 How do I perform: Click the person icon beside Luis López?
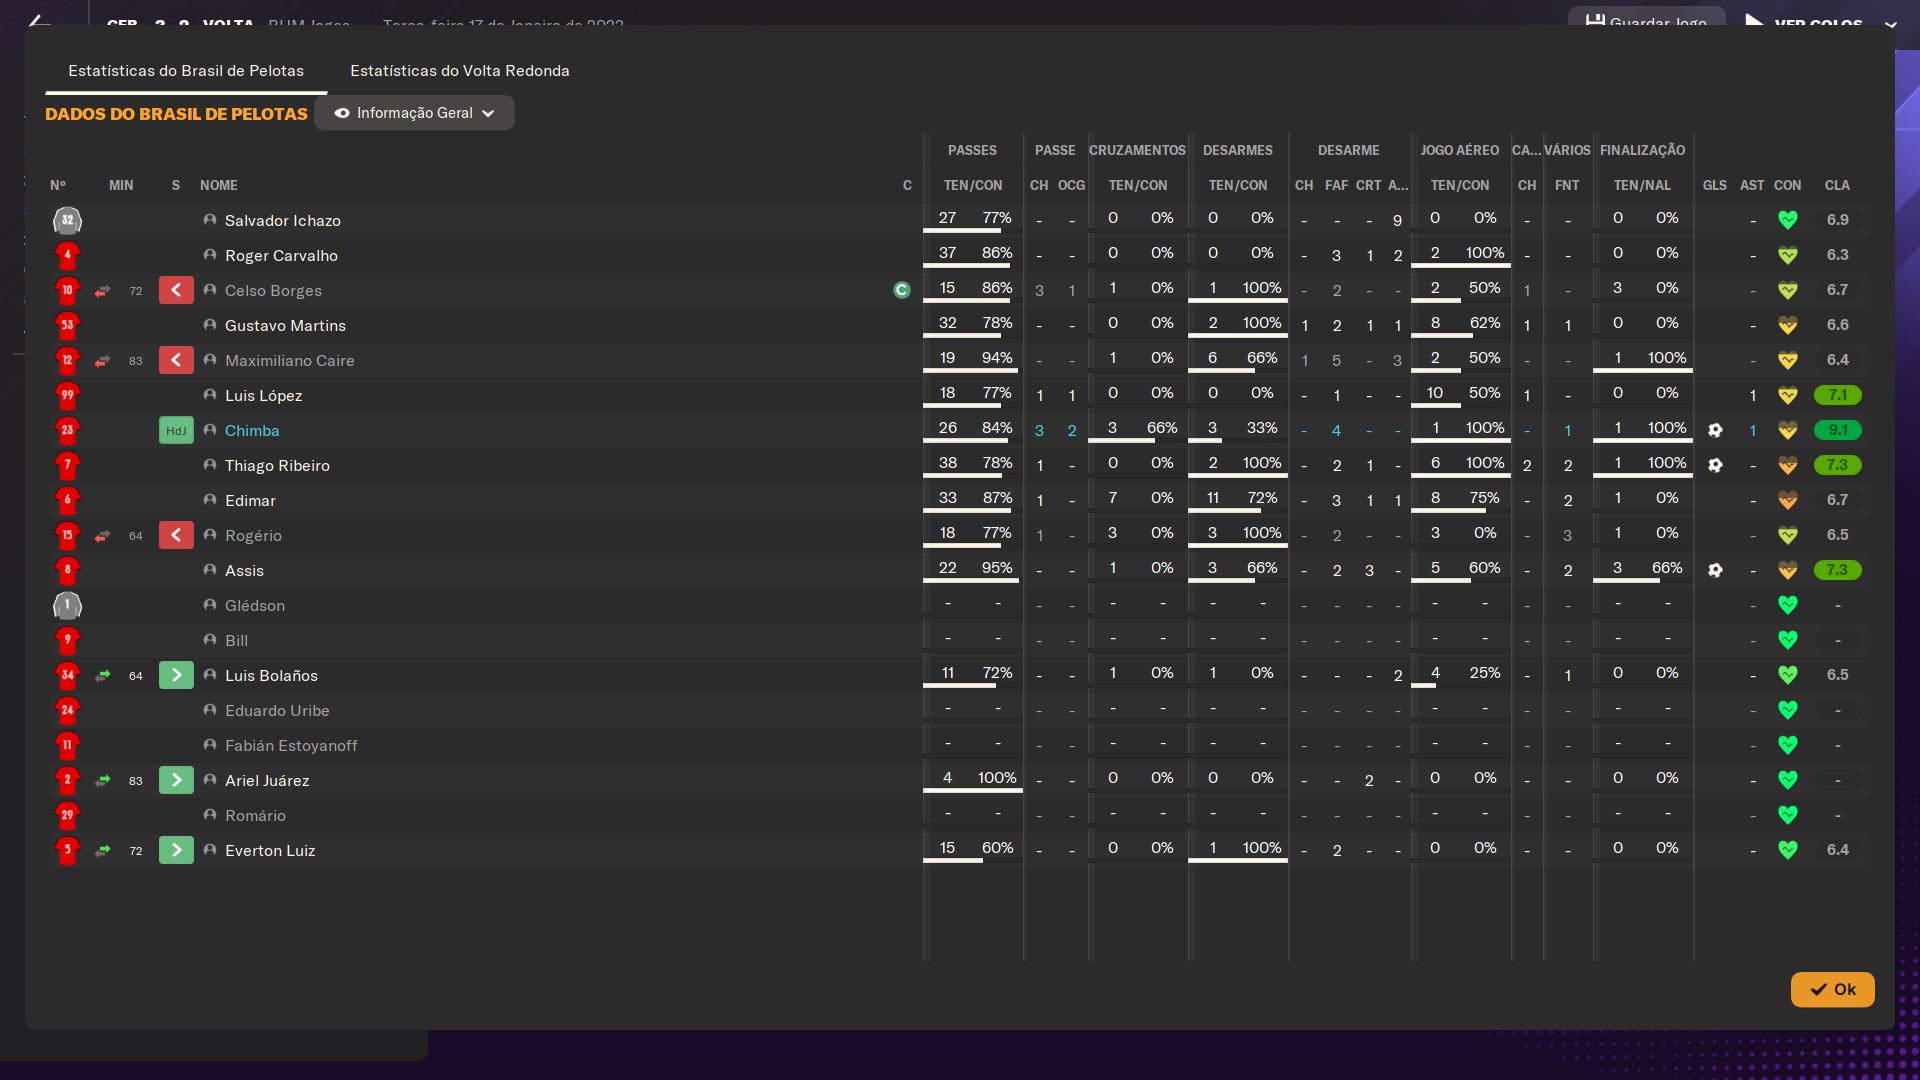pyautogui.click(x=210, y=395)
